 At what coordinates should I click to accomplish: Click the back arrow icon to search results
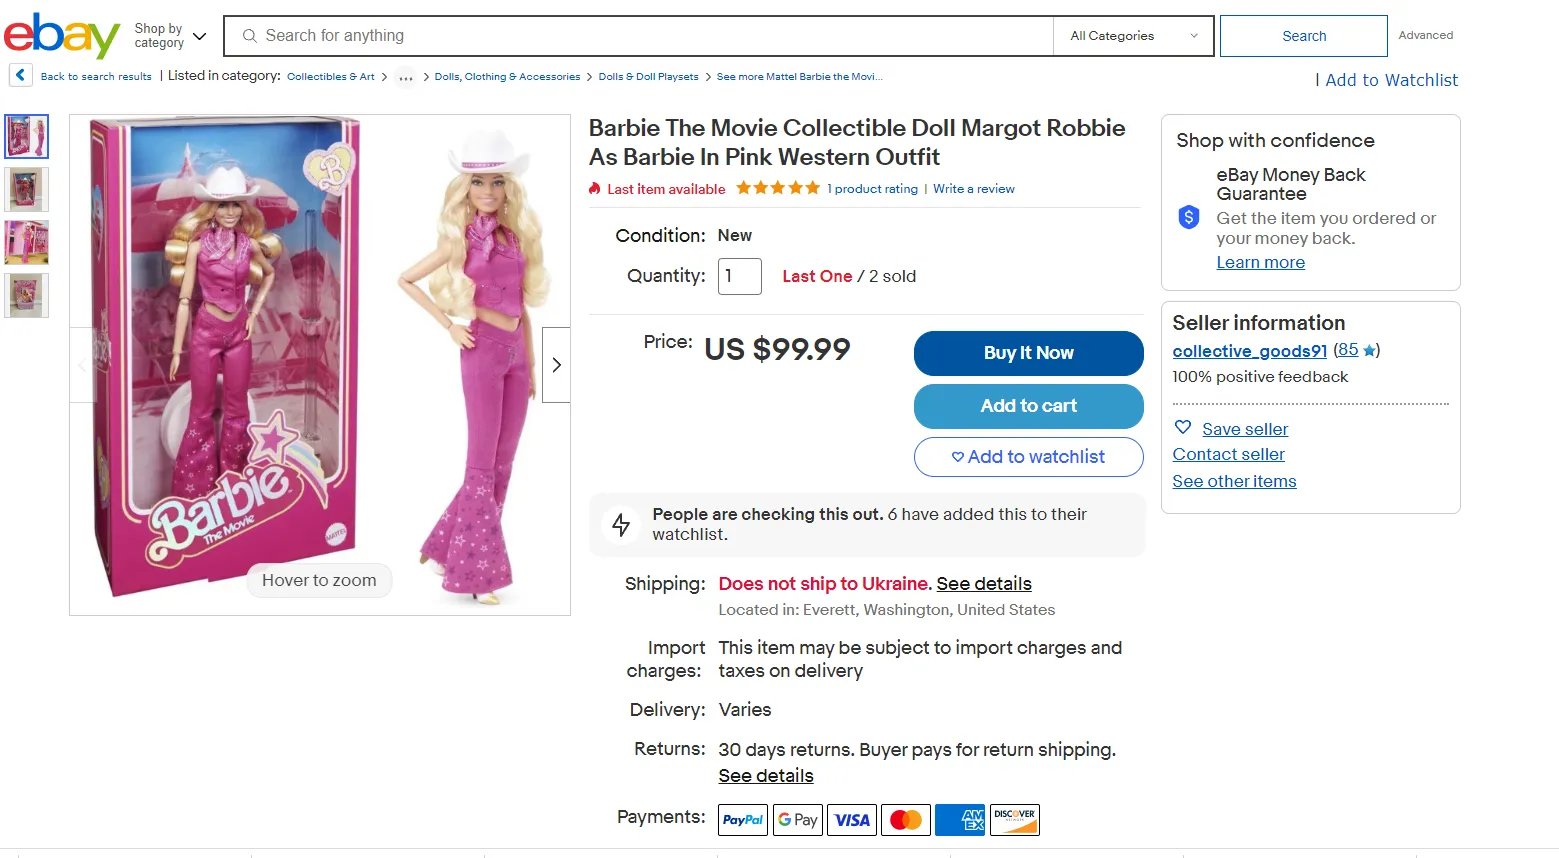pos(20,75)
